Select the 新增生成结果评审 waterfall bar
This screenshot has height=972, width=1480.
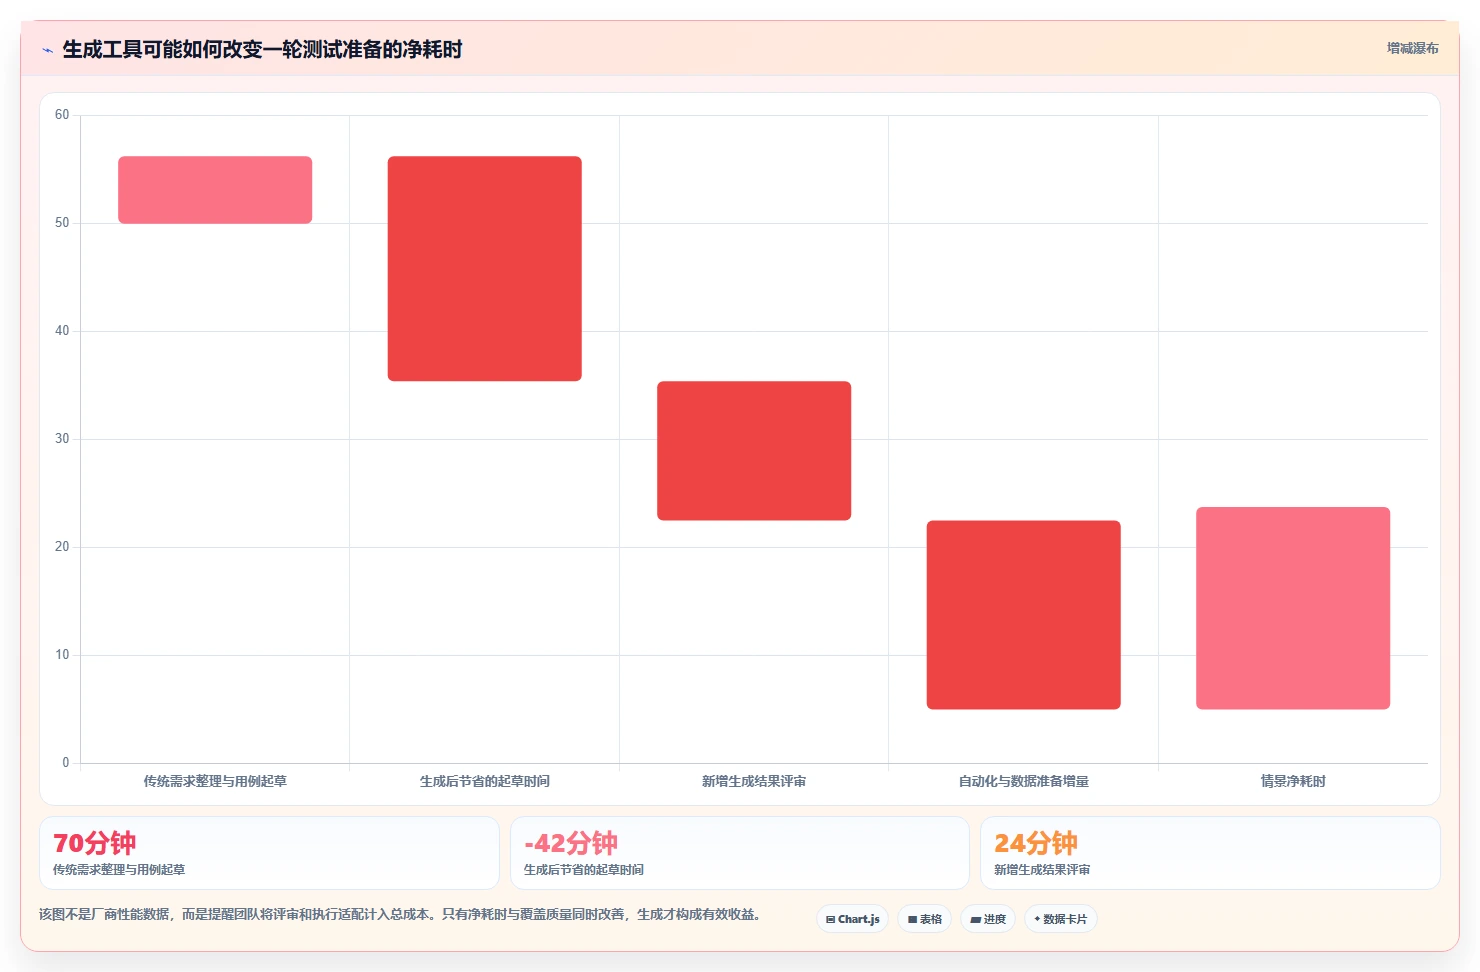coord(754,450)
